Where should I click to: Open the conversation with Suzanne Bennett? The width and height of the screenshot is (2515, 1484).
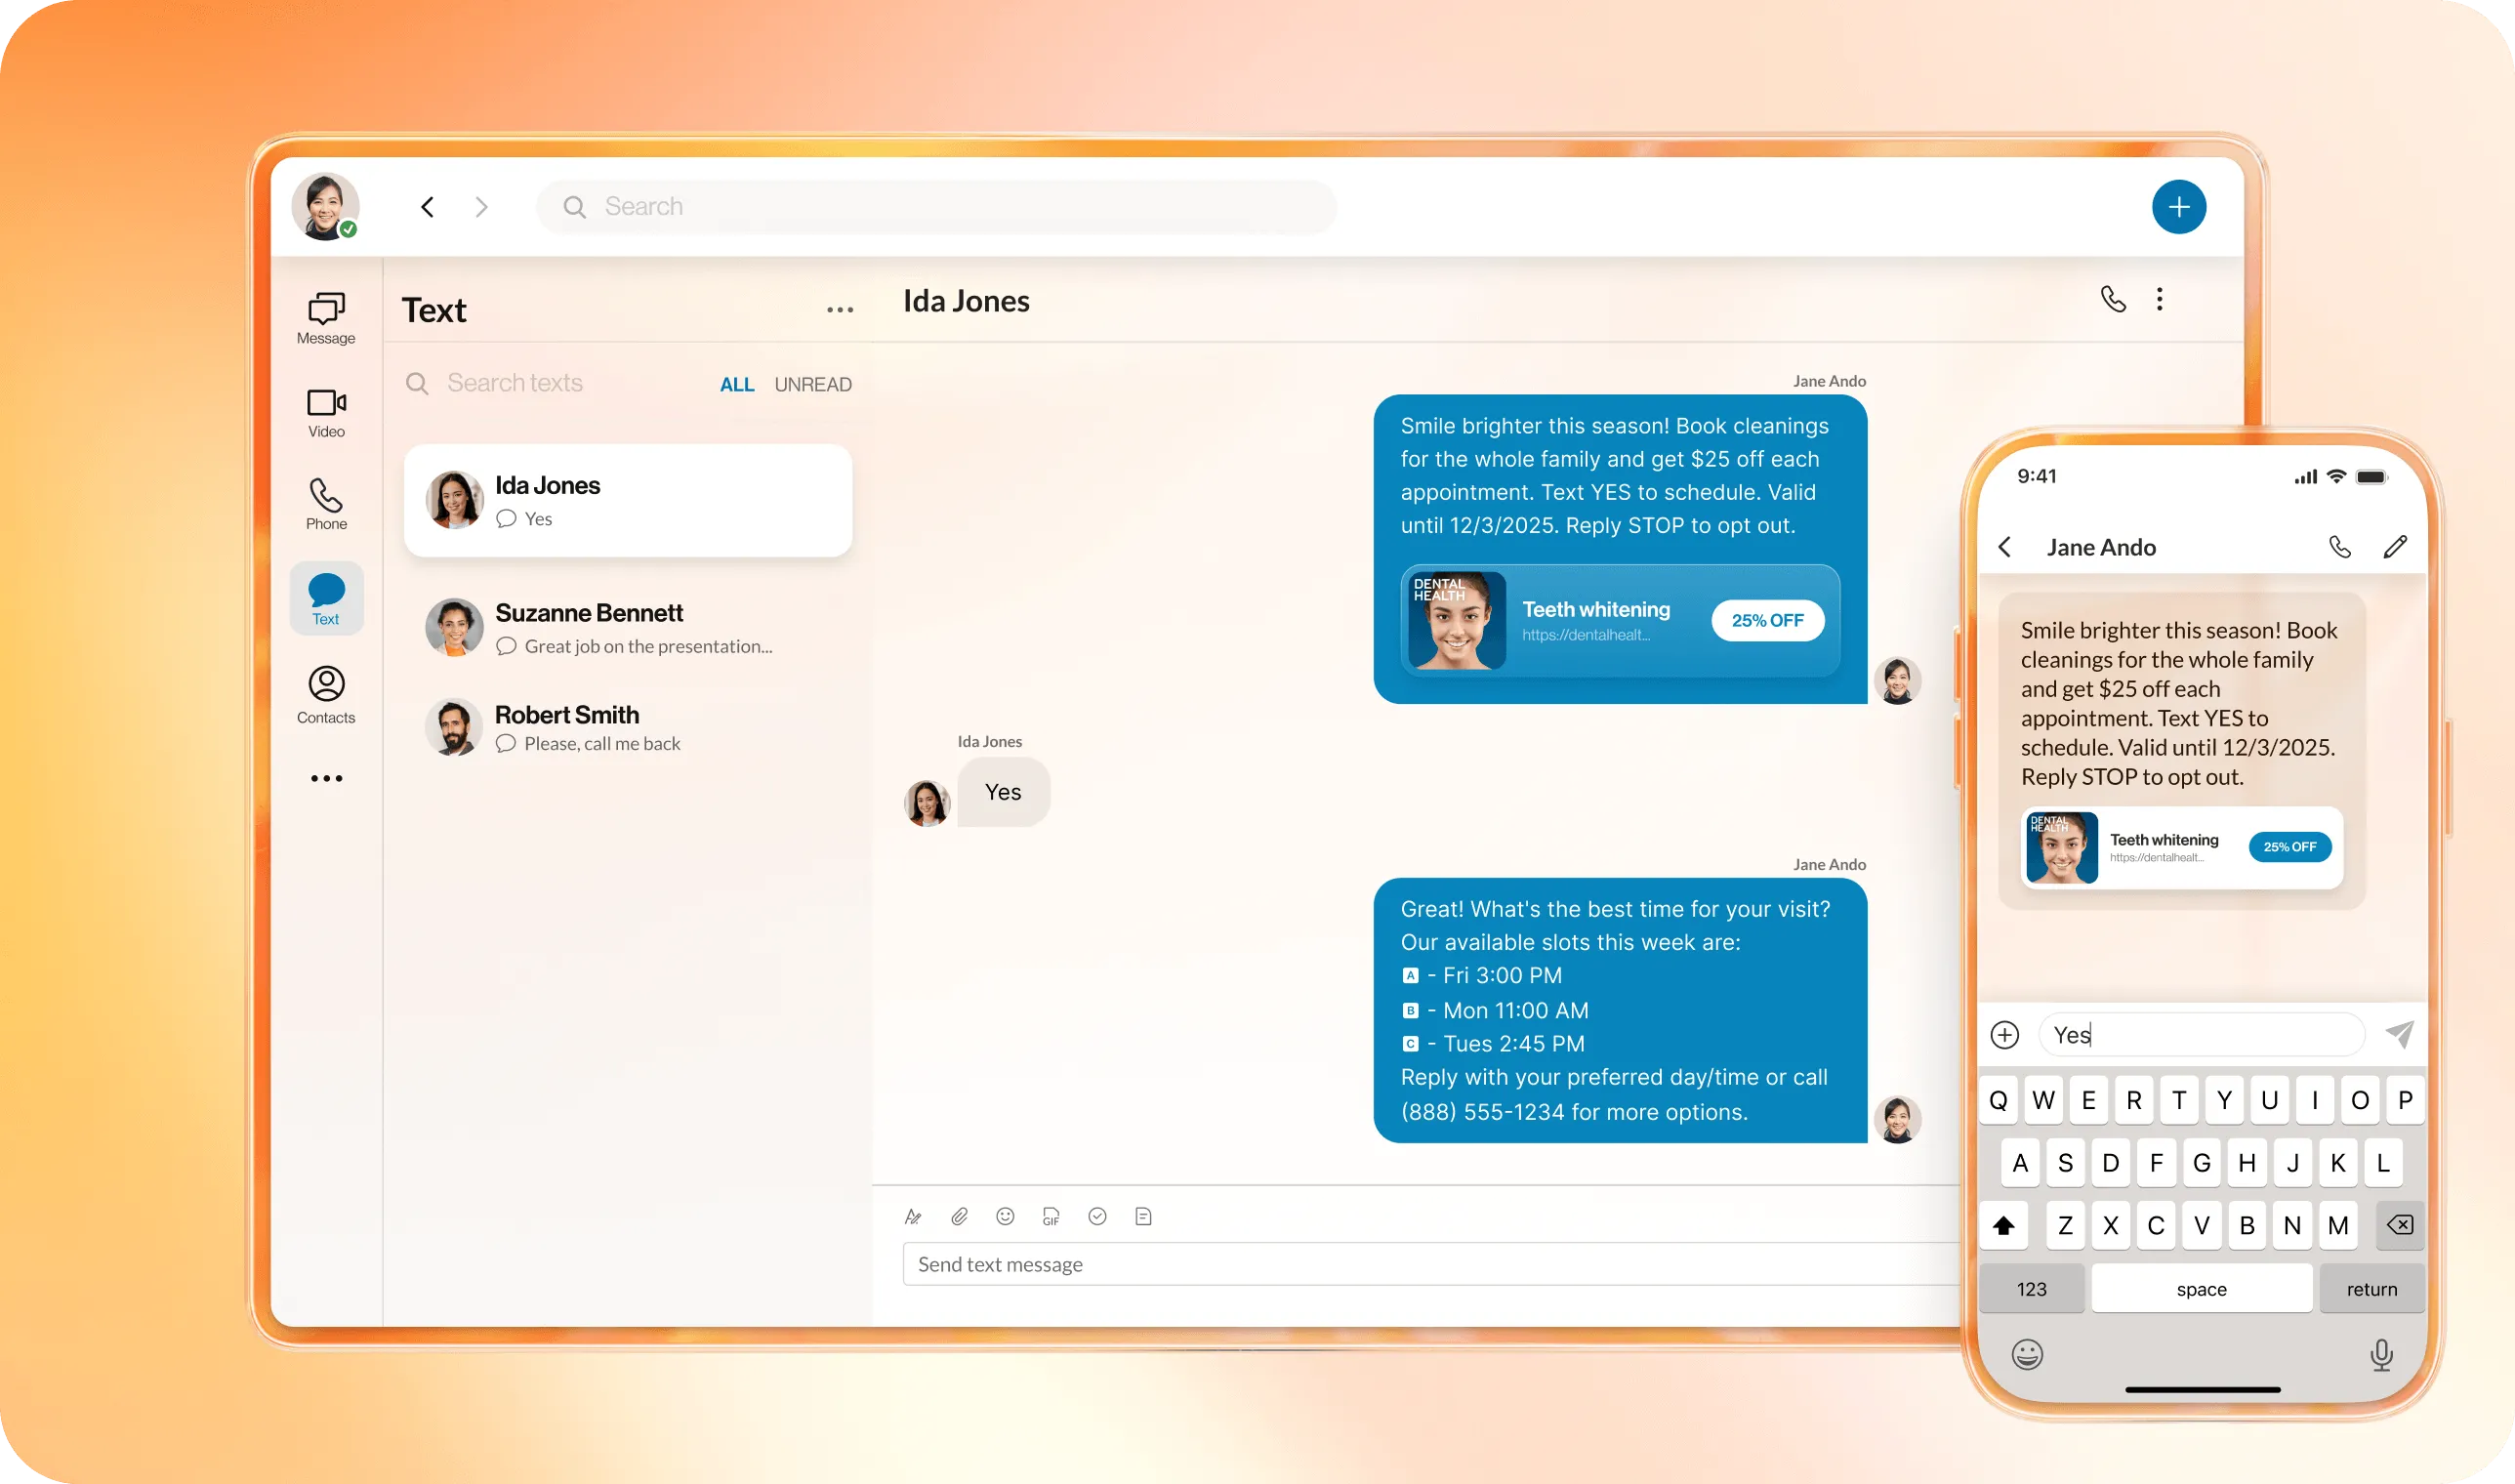[628, 627]
